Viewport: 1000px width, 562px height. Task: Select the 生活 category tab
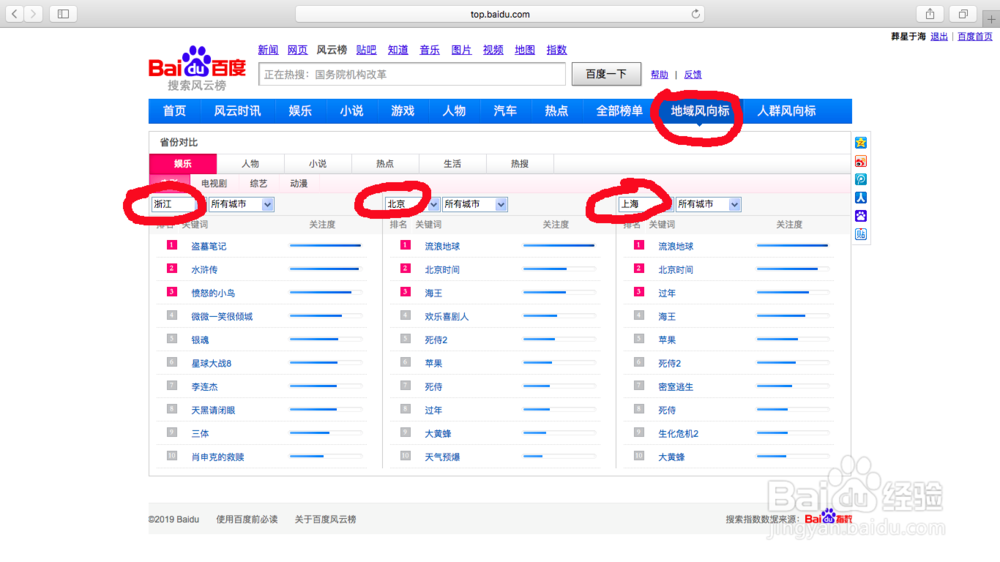pos(452,164)
